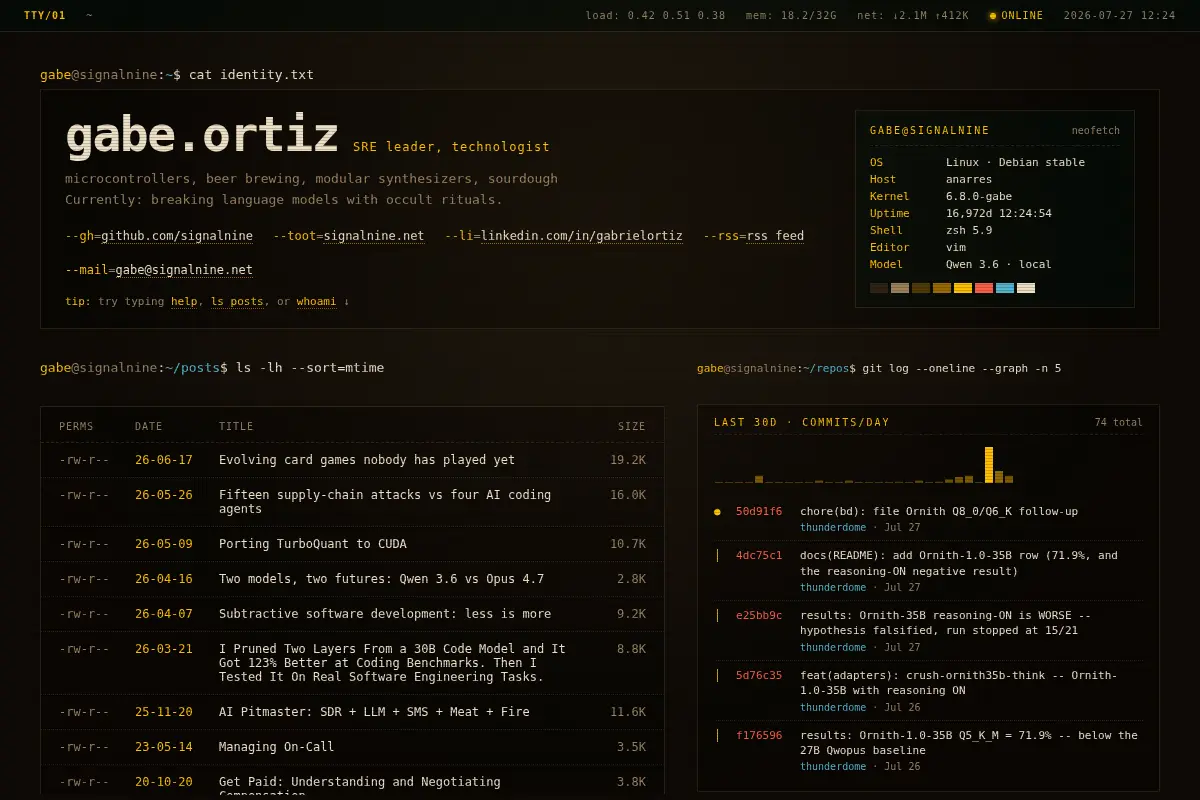Open commit 'docs(README): add Ornith-1.0-35B row'
This screenshot has height=800, width=1200.
click(959, 563)
